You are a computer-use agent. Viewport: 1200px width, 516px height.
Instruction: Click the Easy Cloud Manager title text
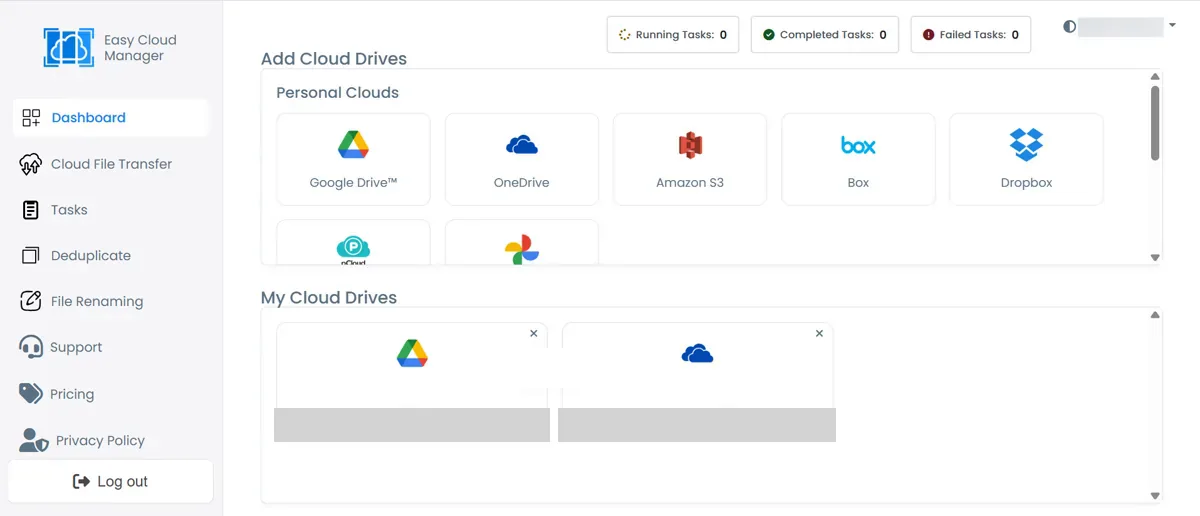[x=140, y=48]
